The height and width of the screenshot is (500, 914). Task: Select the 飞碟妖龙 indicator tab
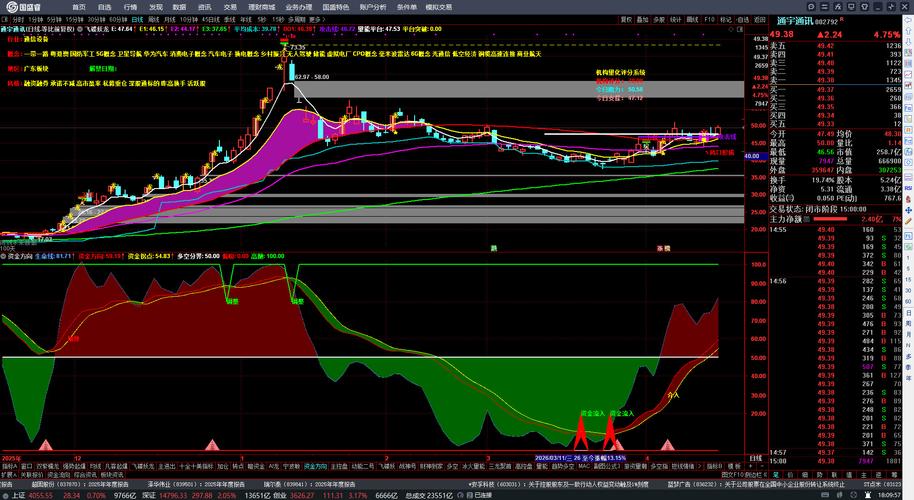tap(143, 466)
